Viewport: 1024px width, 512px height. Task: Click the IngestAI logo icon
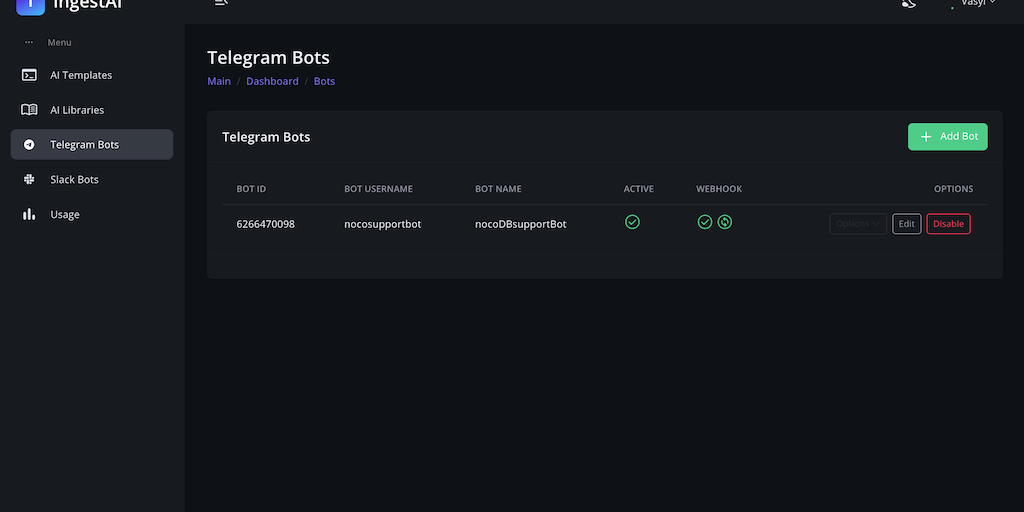click(x=31, y=5)
